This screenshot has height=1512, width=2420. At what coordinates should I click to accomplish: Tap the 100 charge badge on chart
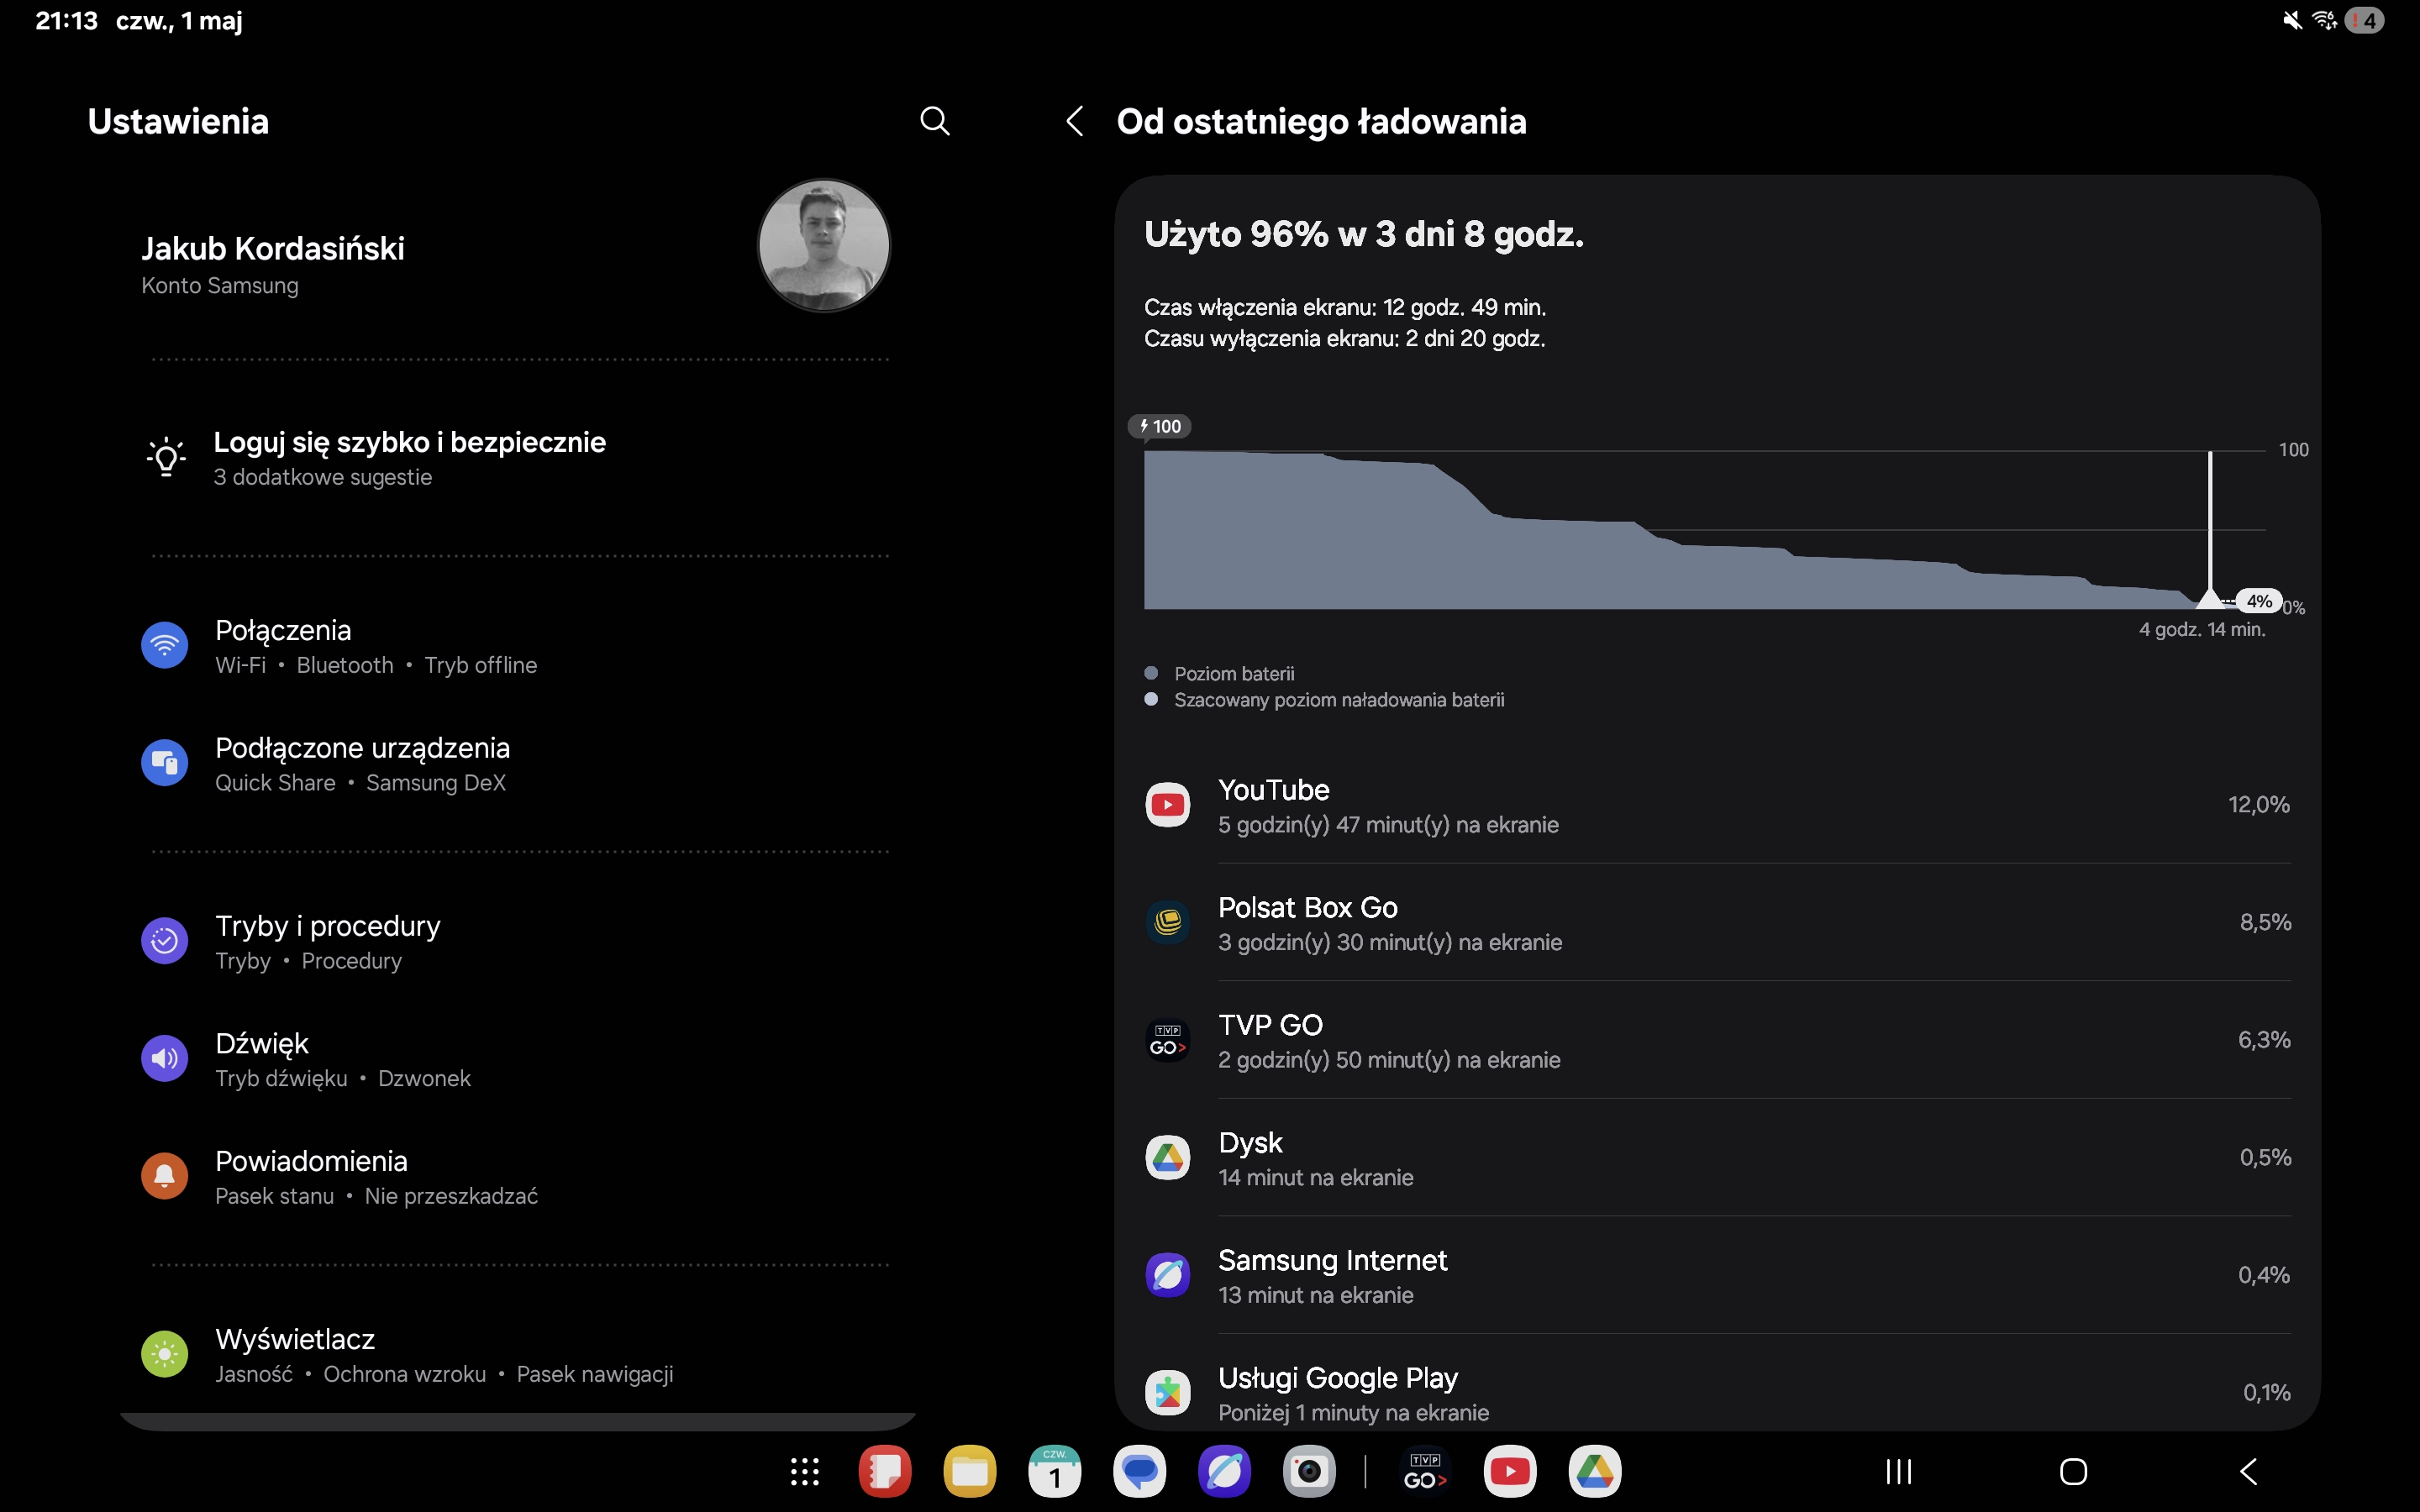tap(1160, 426)
